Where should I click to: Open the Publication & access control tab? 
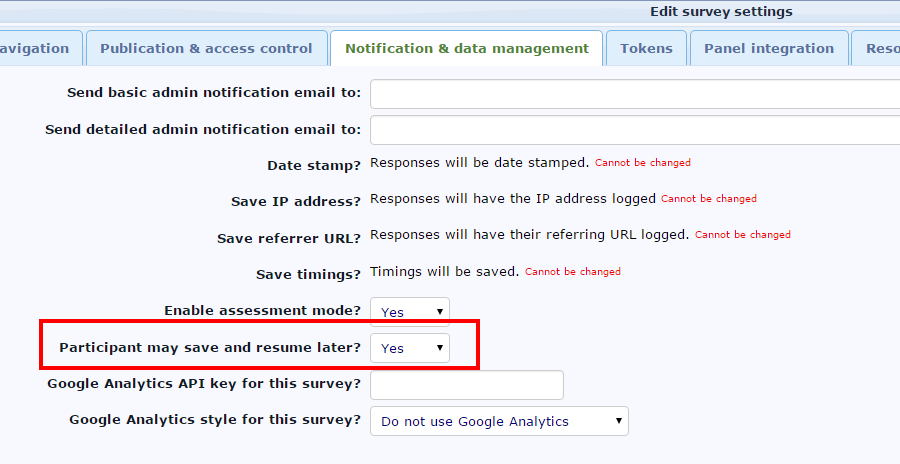[206, 48]
